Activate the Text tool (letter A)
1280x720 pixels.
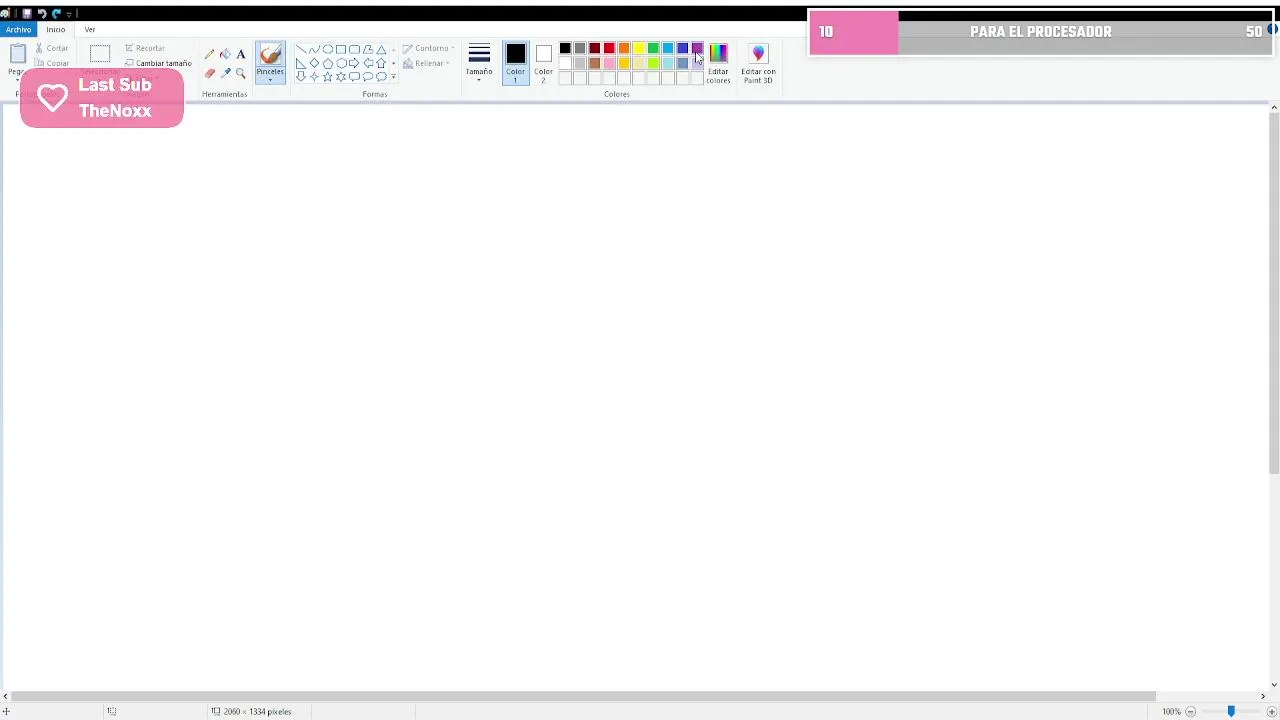(x=241, y=54)
